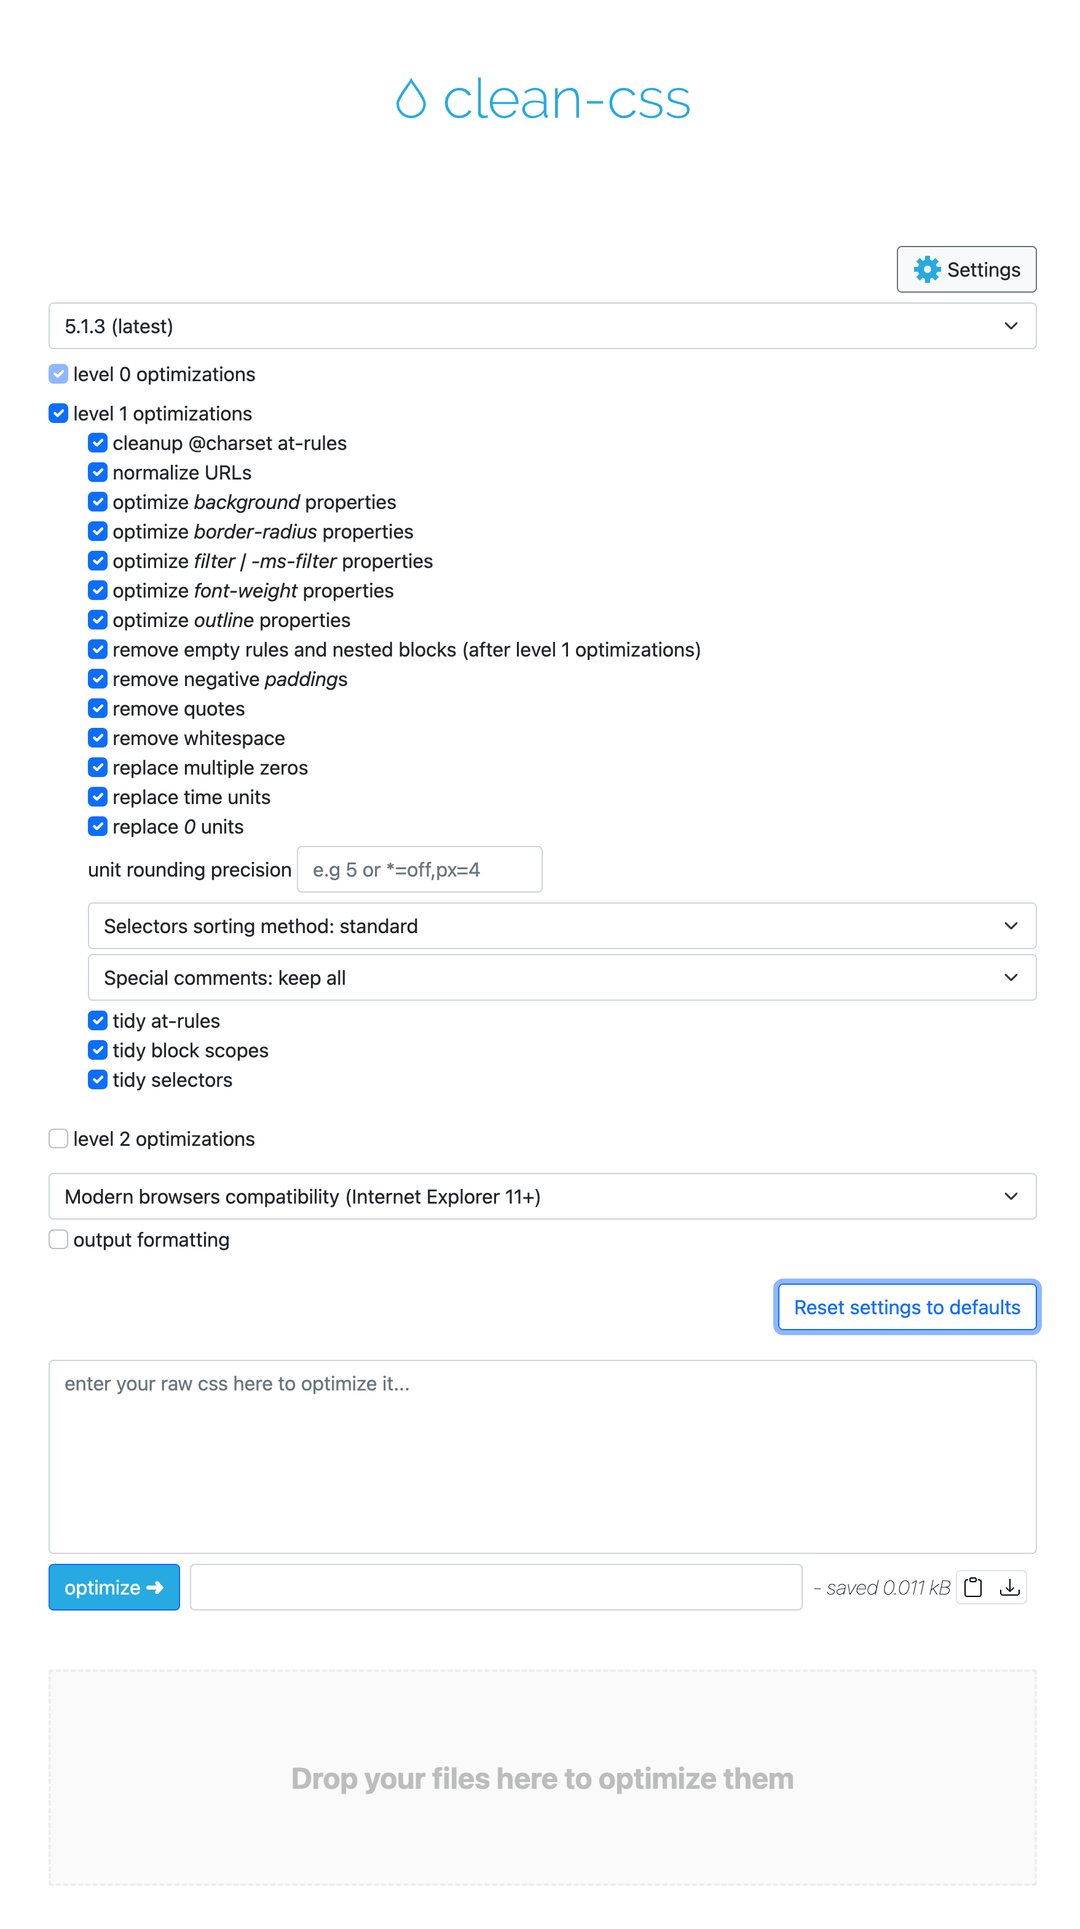The width and height of the screenshot is (1080, 1929).
Task: Expand Selectors sorting method dropdown
Action: pos(562,926)
